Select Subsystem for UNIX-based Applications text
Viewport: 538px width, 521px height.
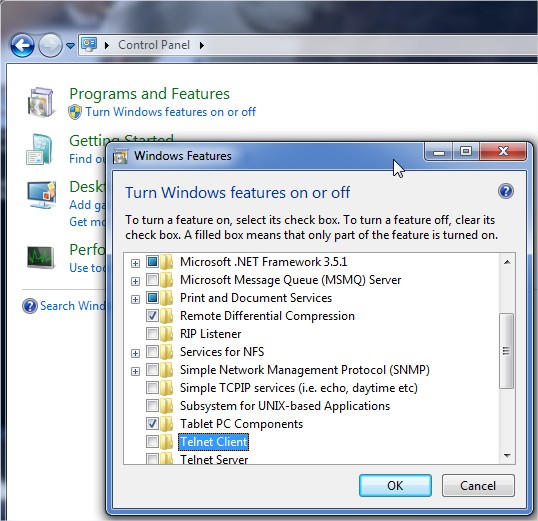click(285, 406)
